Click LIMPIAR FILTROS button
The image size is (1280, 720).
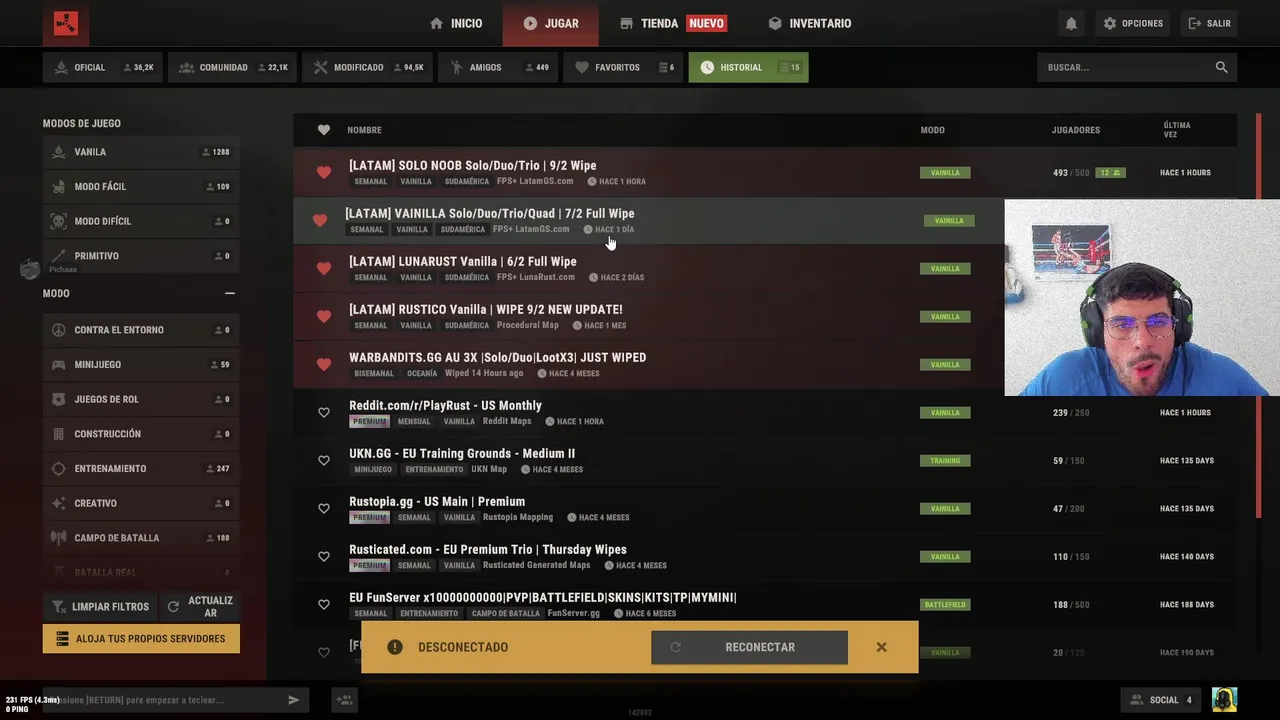pos(100,606)
